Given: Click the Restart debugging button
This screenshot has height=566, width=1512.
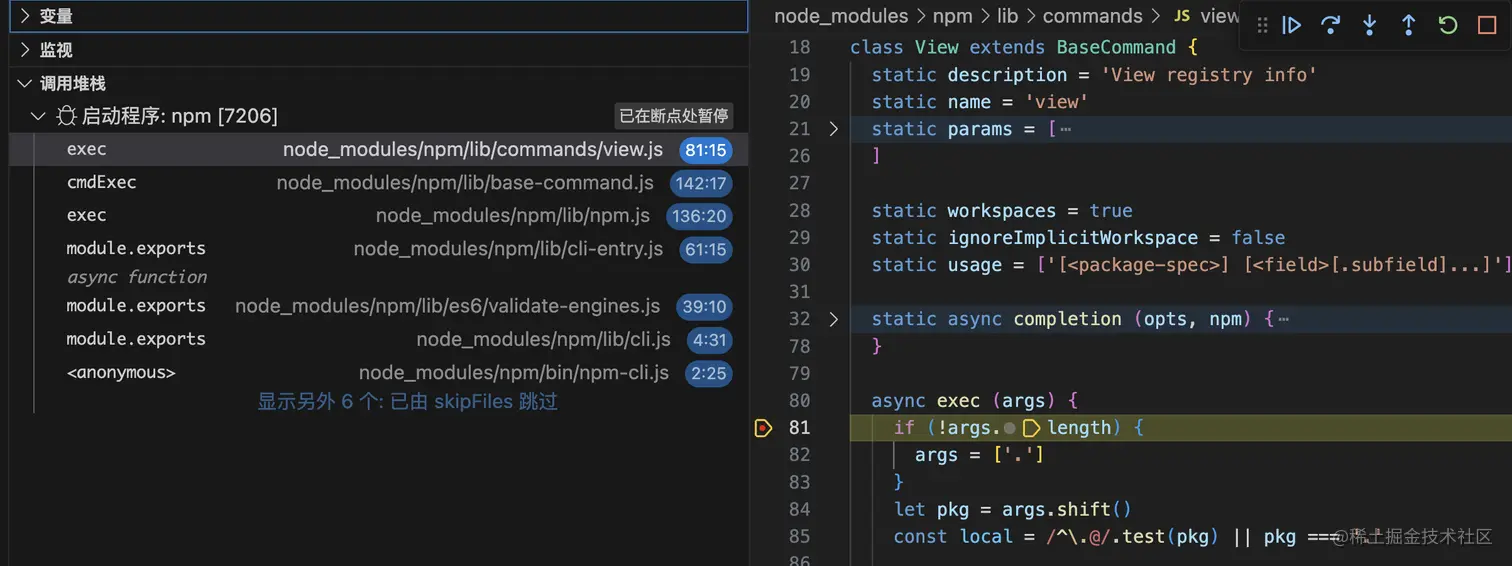Looking at the screenshot, I should click(x=1447, y=25).
